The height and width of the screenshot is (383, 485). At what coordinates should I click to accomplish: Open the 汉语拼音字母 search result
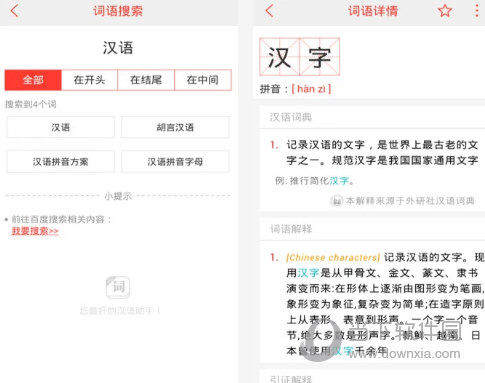pos(175,162)
